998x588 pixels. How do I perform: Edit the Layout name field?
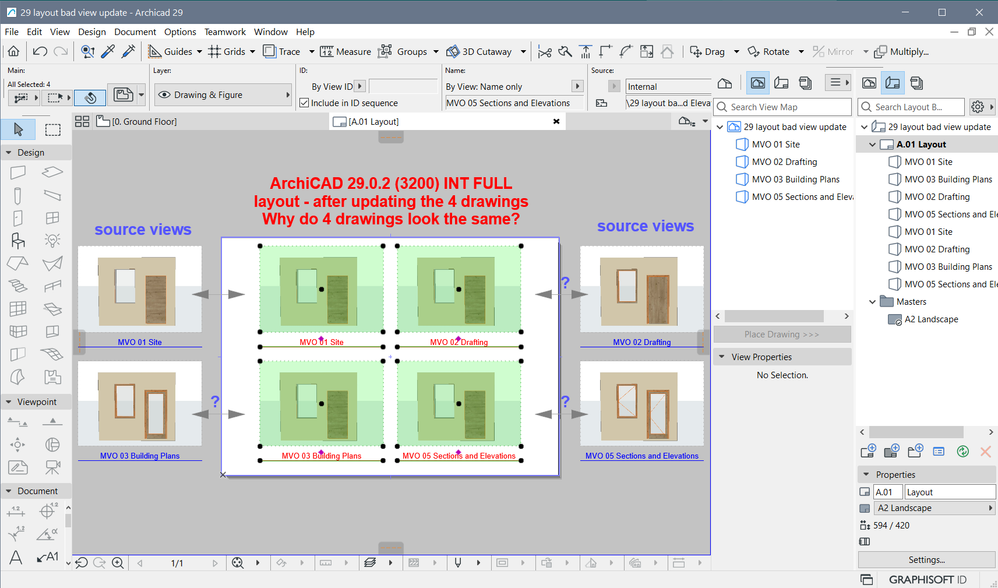coord(949,492)
